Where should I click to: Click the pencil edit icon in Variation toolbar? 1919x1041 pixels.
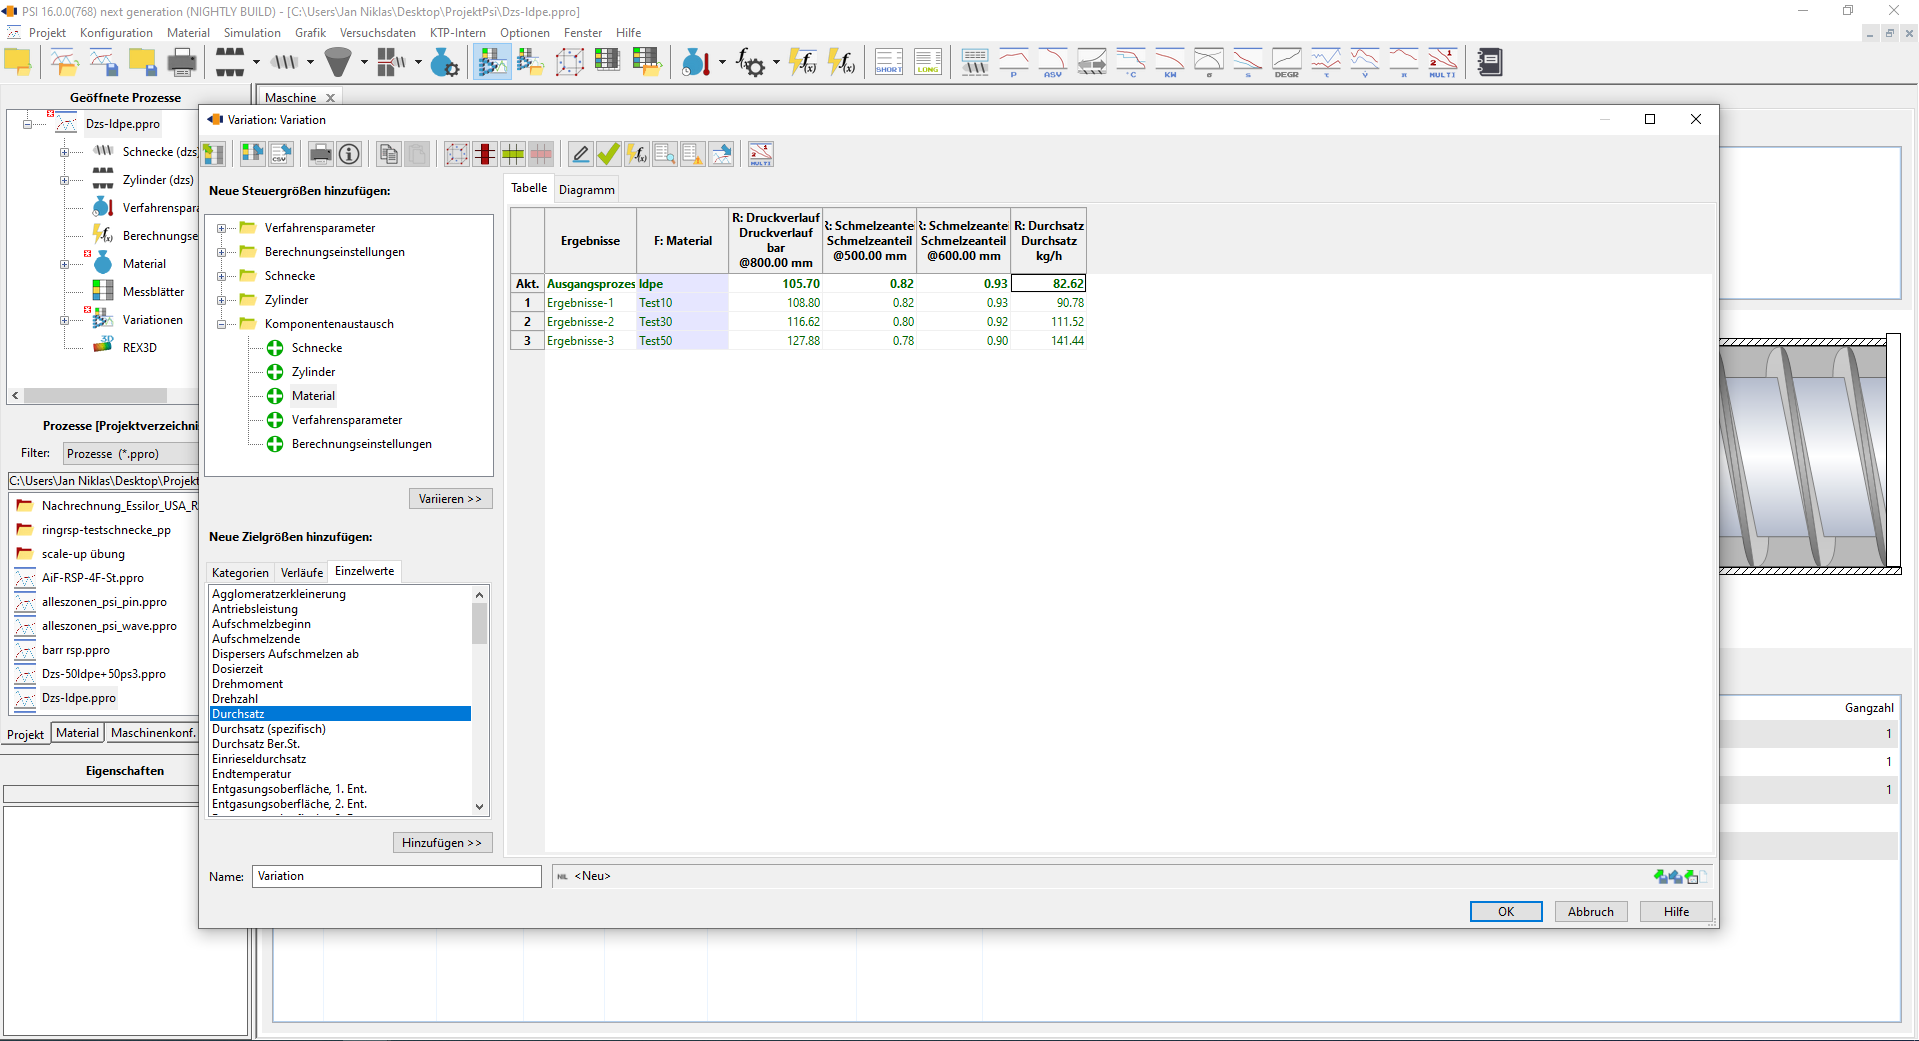click(x=580, y=154)
